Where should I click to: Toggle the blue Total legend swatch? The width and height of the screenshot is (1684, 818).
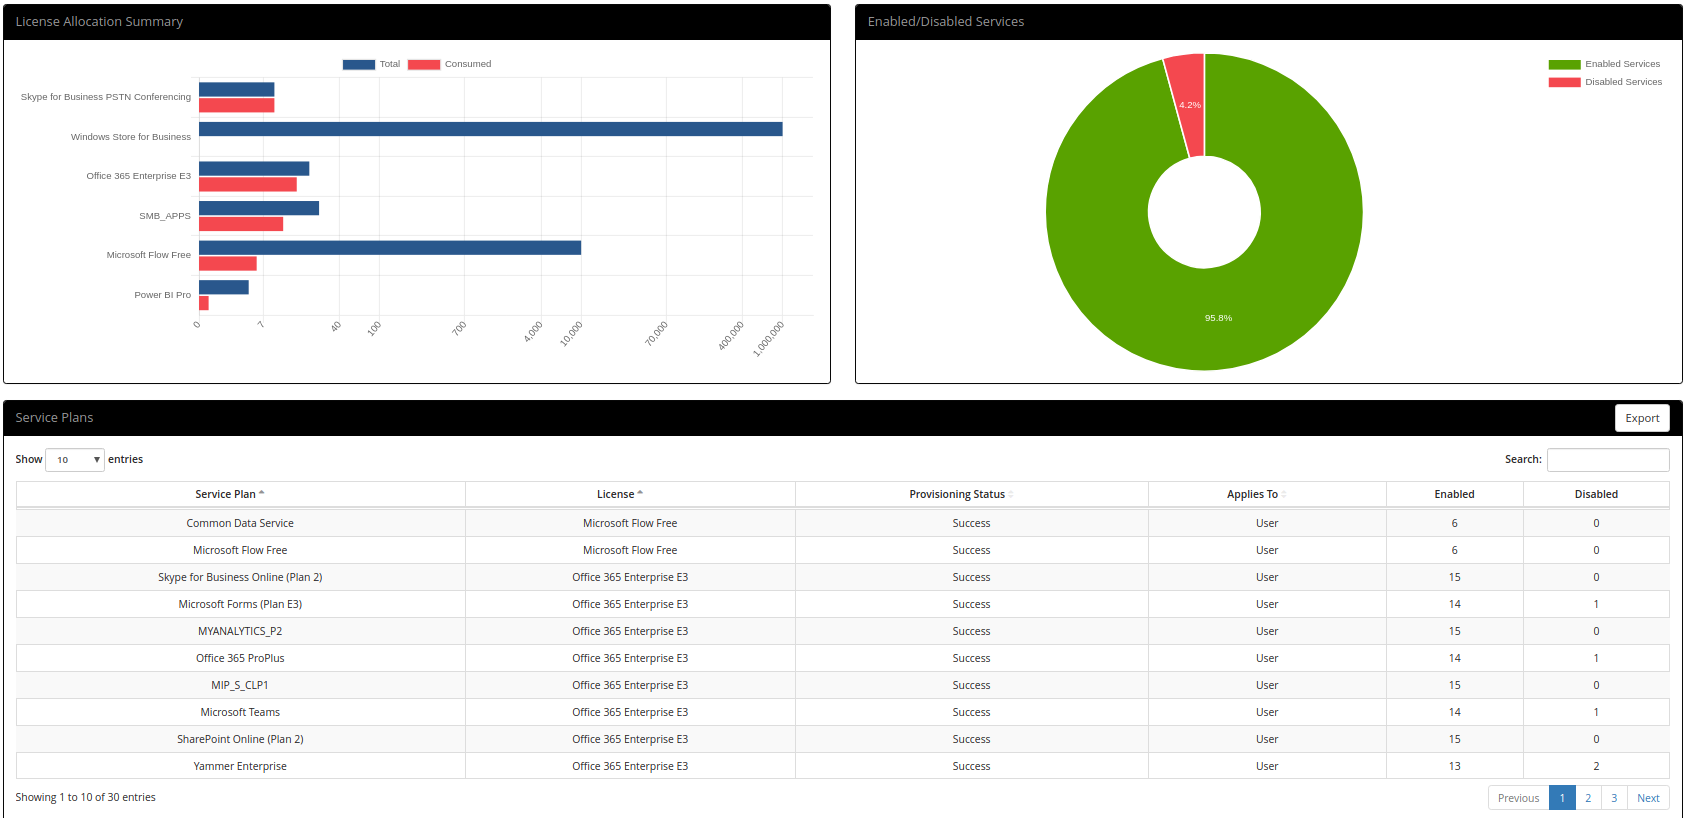click(359, 64)
